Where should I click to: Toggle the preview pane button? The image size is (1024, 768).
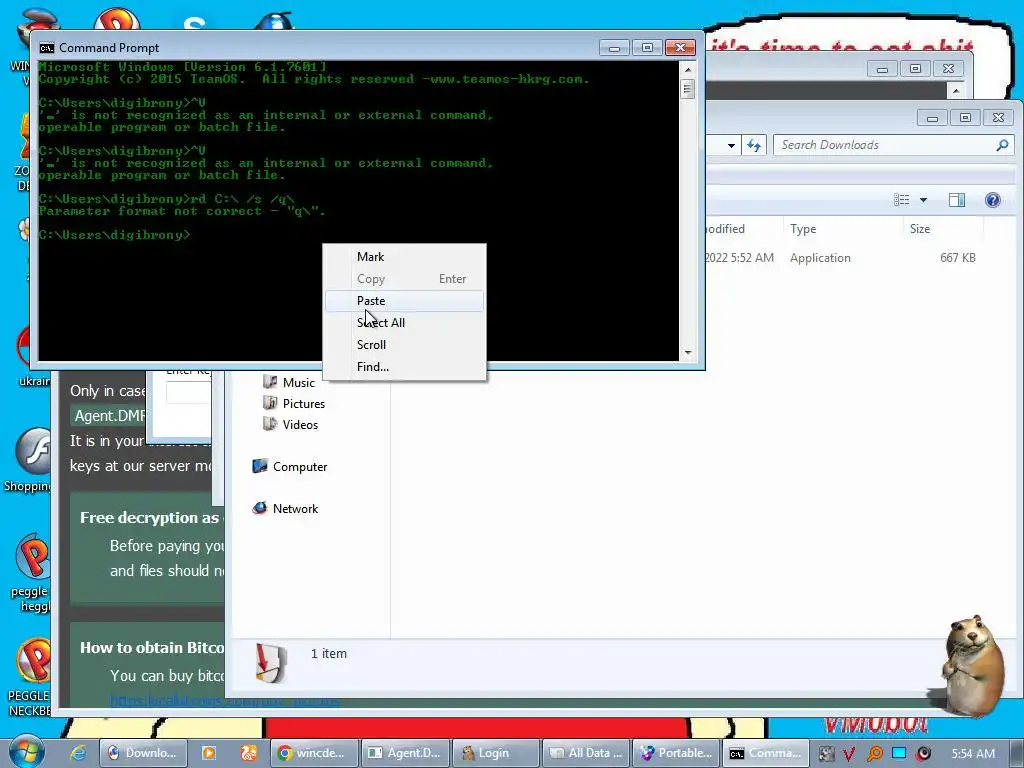click(x=957, y=200)
